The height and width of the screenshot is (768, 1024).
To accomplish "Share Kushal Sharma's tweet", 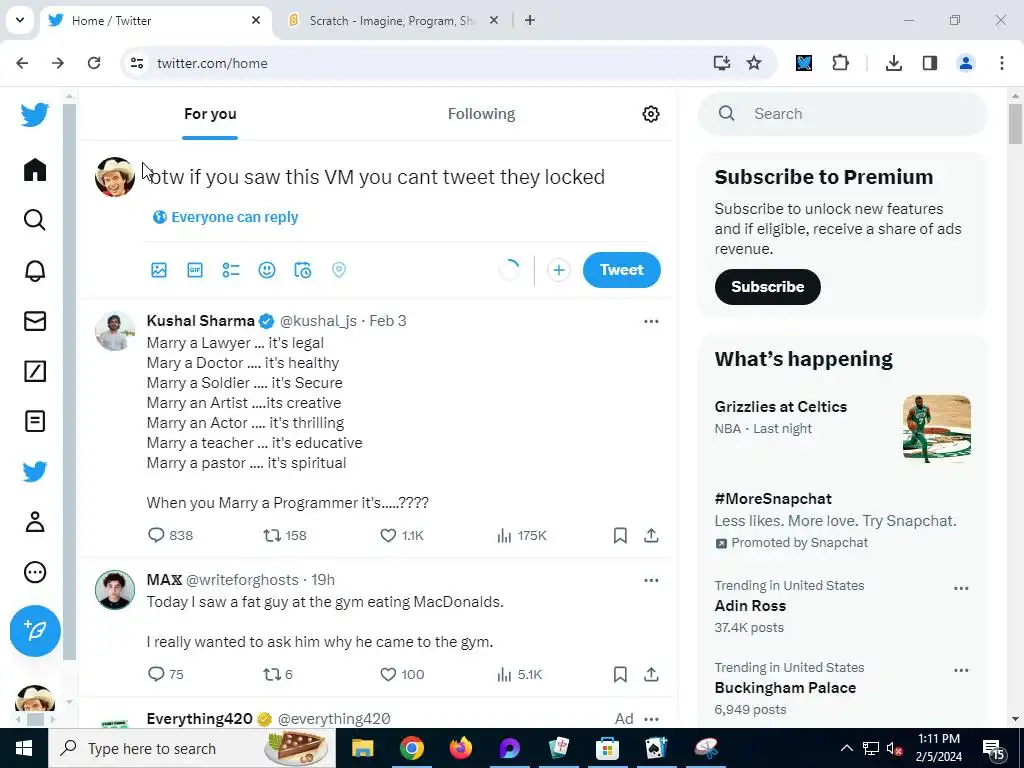I will 651,536.
